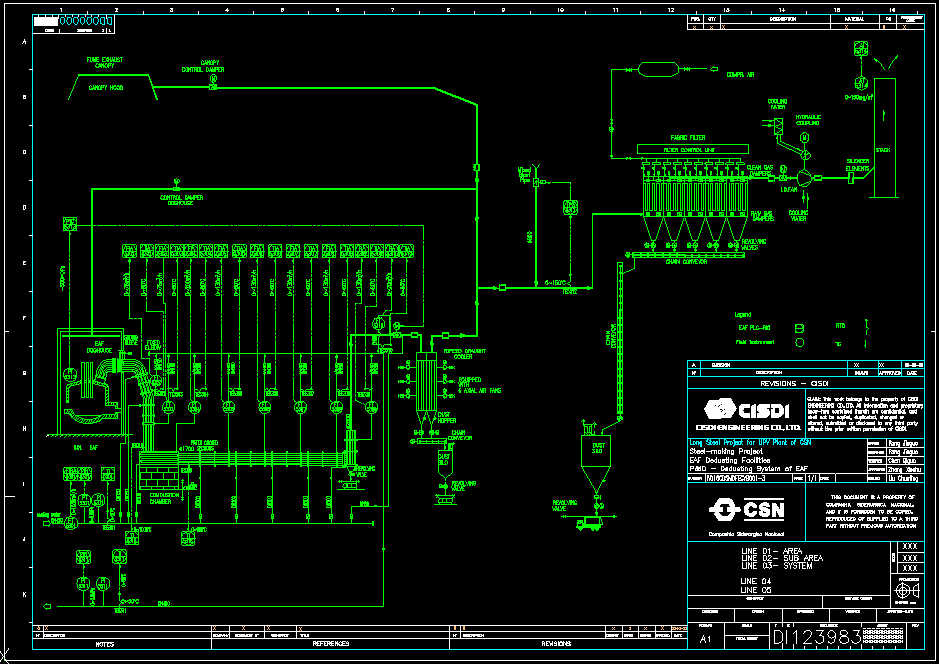
Task: Click LINE 04 text
Action: (x=756, y=581)
